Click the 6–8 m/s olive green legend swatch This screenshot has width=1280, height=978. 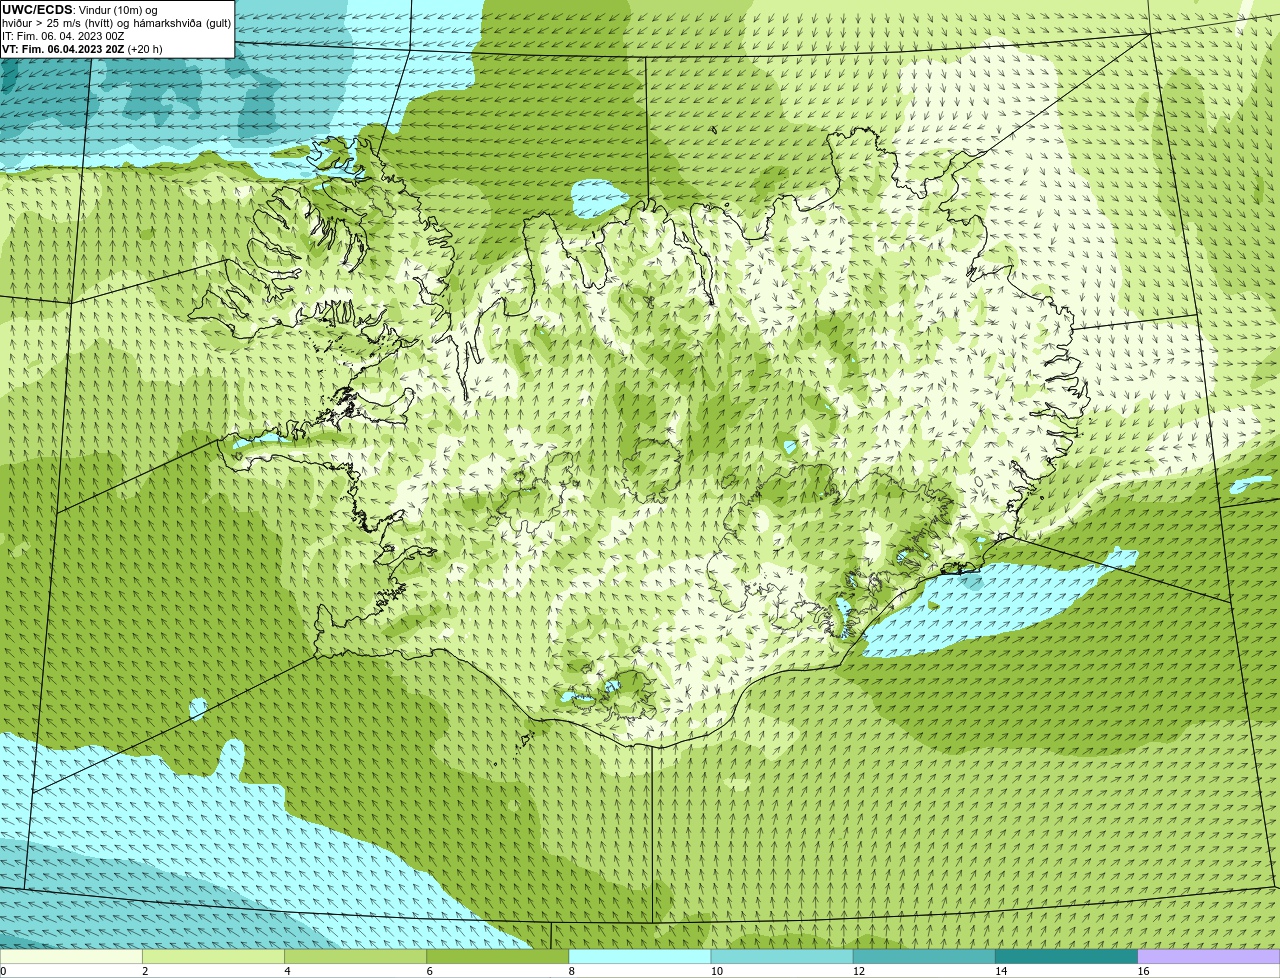(x=498, y=957)
